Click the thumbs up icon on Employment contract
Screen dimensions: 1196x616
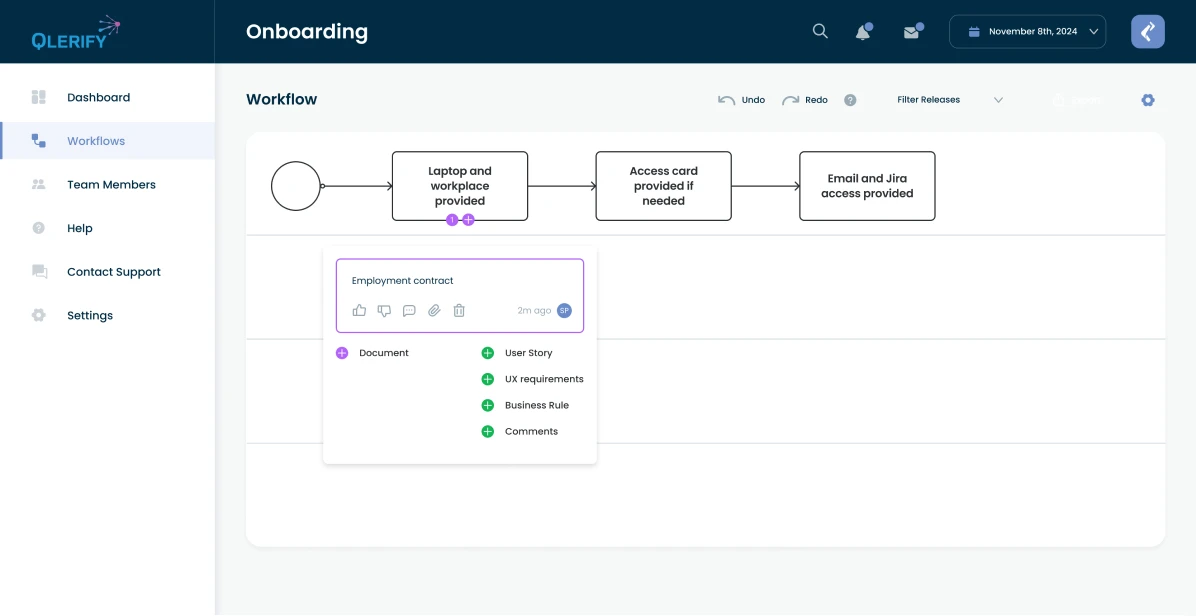[360, 311]
